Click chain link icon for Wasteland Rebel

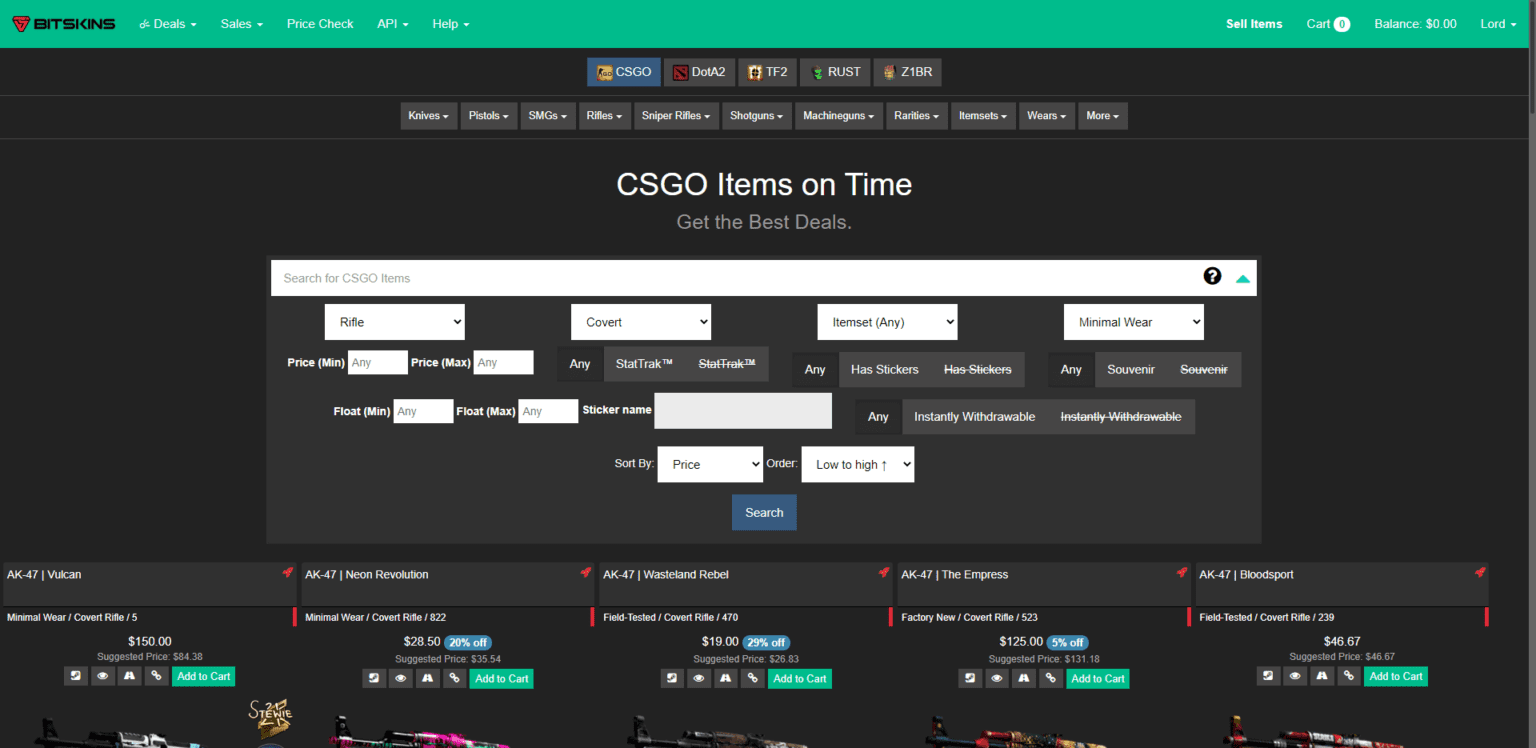click(x=751, y=678)
